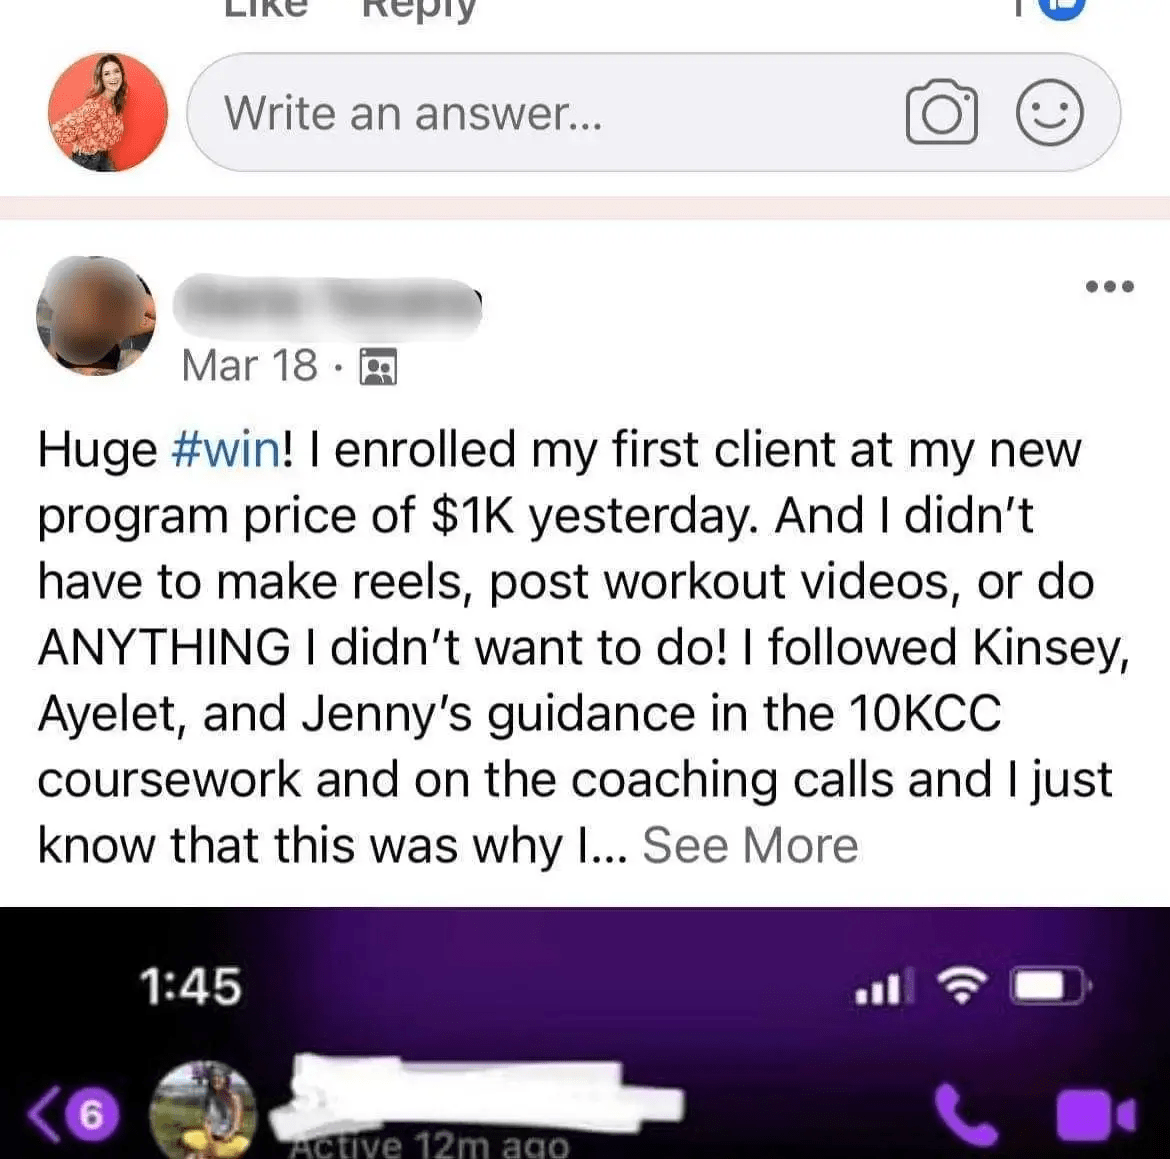Tap the unread badge showing 6
Screen dimensions: 1170x1159
90,1116
